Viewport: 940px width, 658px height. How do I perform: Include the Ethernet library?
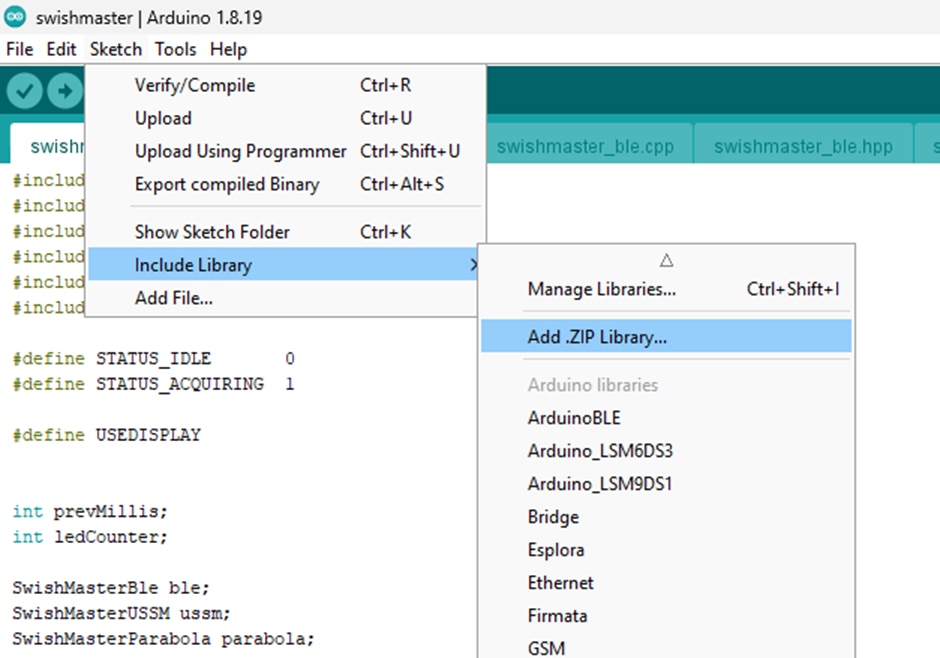tap(666, 582)
